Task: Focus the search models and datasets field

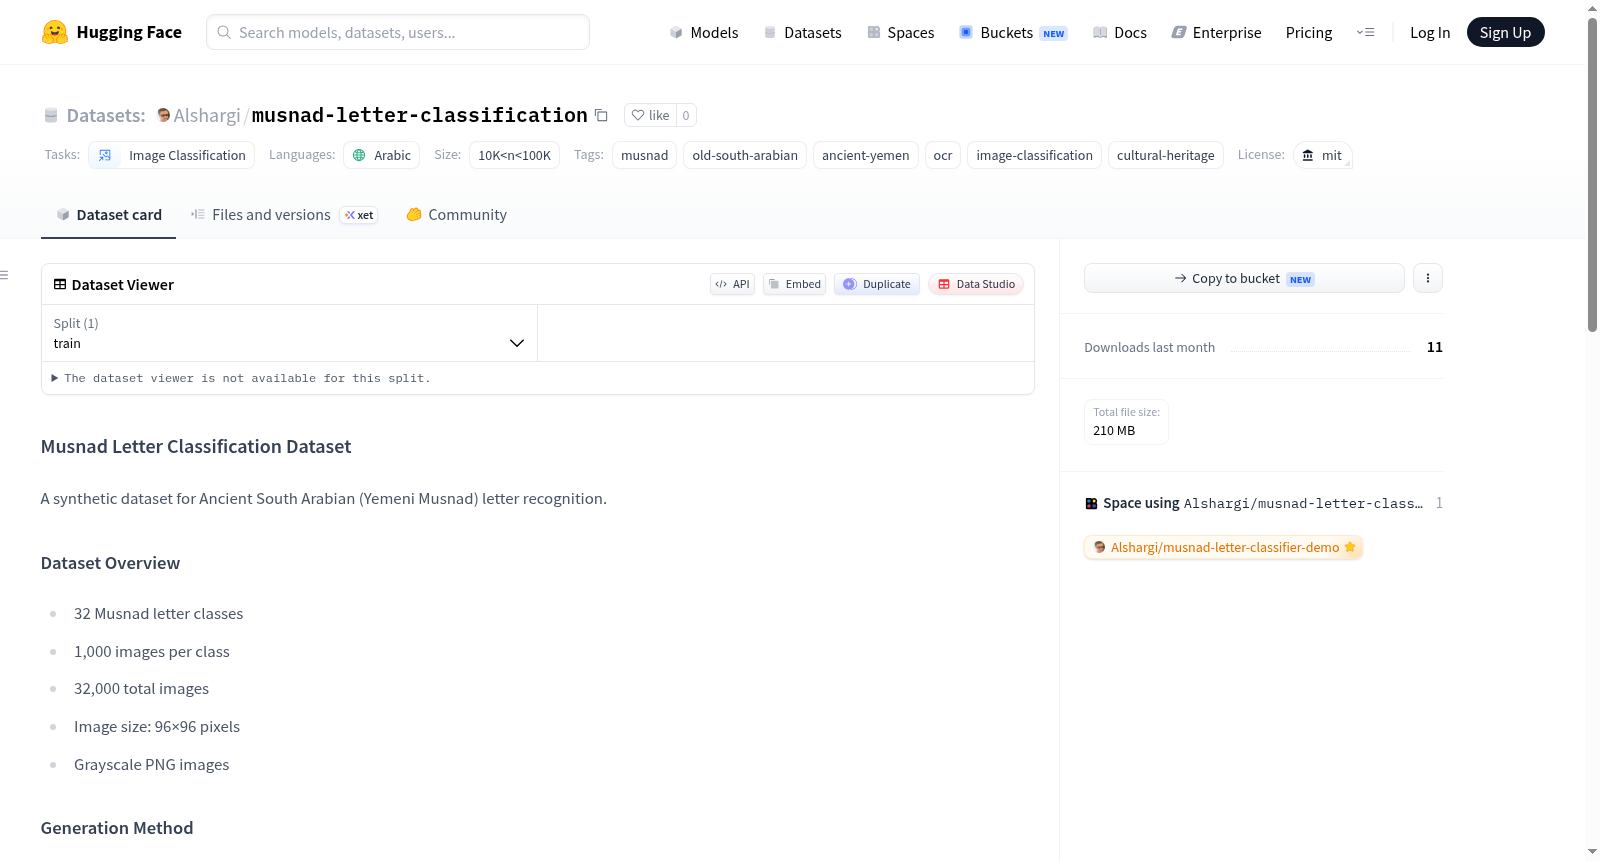Action: click(398, 32)
